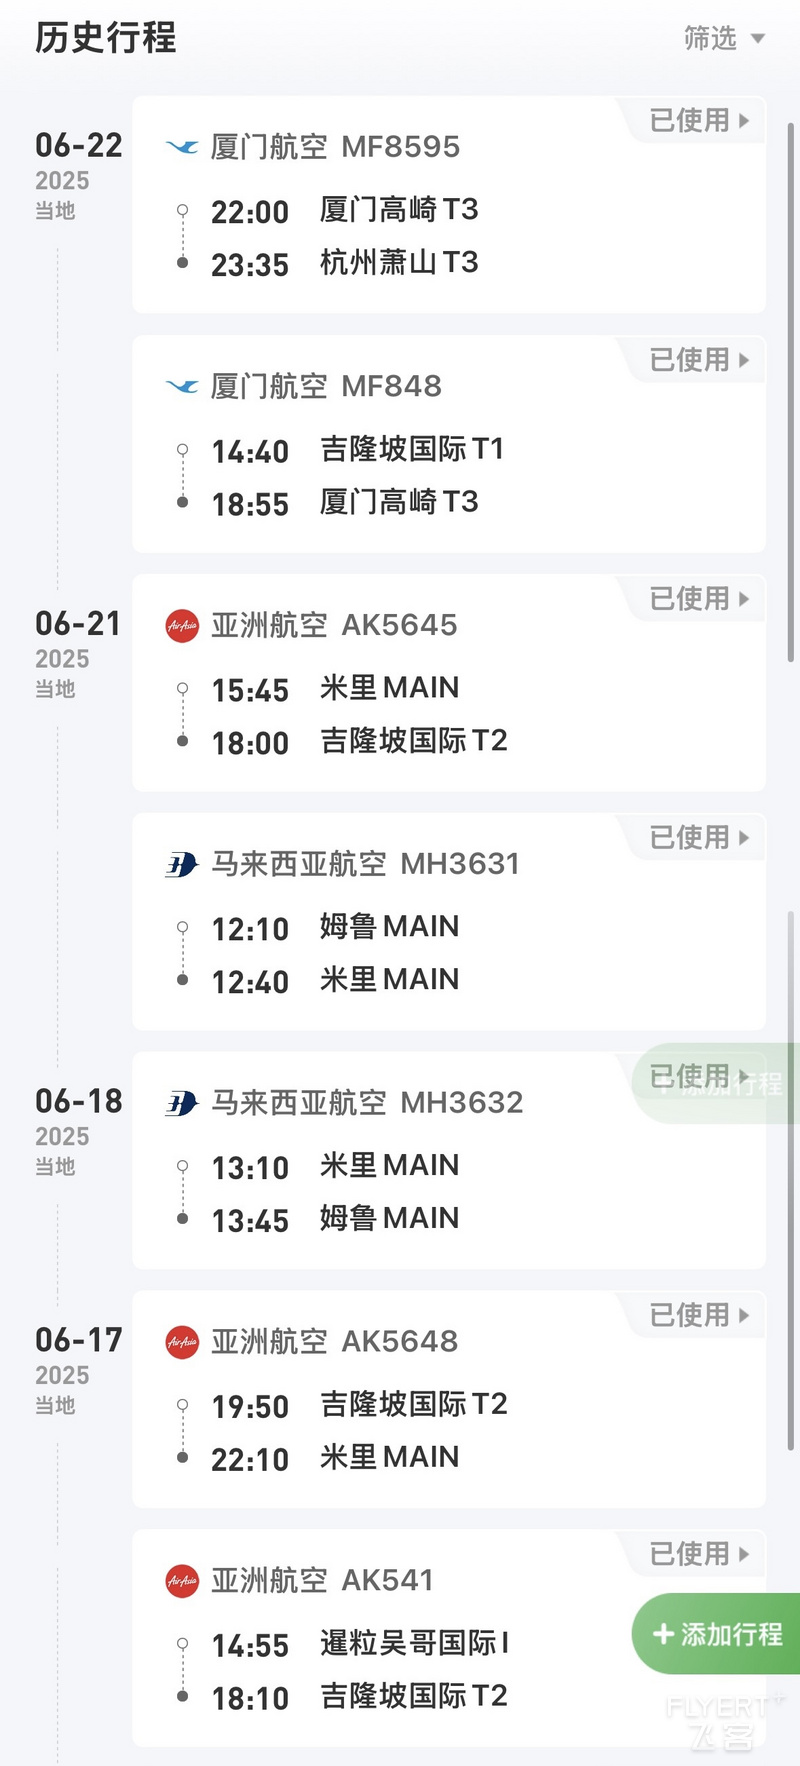800x1766 pixels.
Task: Open the 筛选 filter dropdown
Action: tap(724, 38)
